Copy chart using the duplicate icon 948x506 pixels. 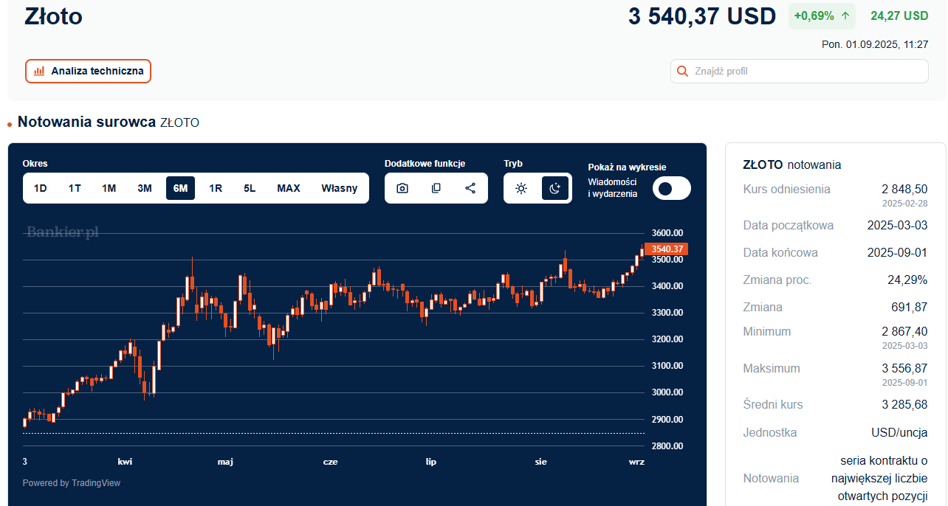(x=436, y=188)
